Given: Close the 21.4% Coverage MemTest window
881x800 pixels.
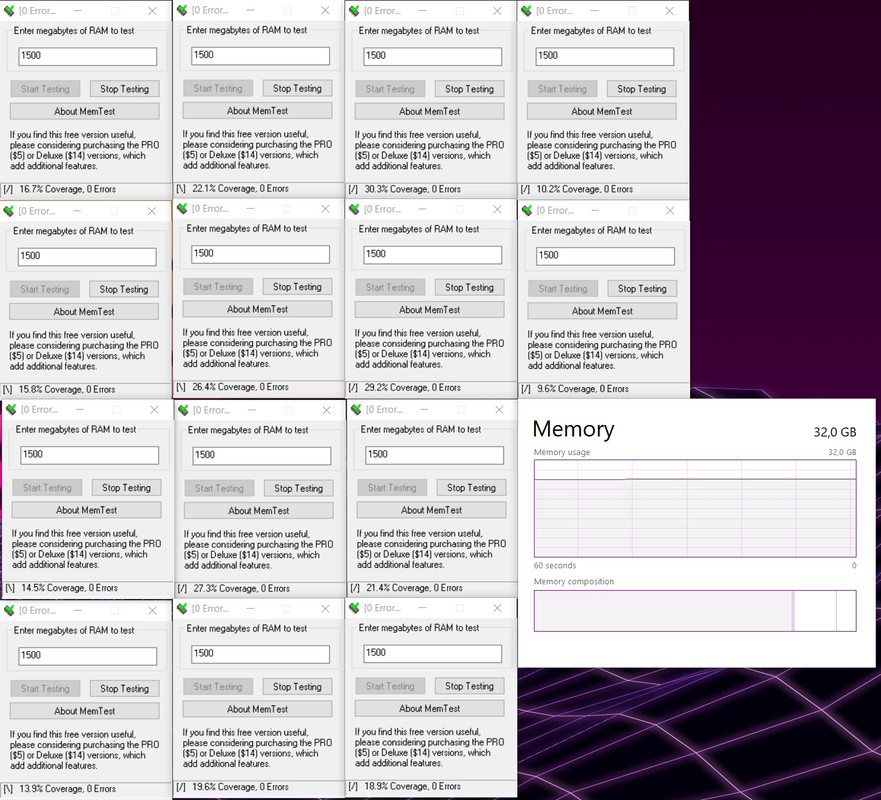Looking at the screenshot, I should 499,410.
